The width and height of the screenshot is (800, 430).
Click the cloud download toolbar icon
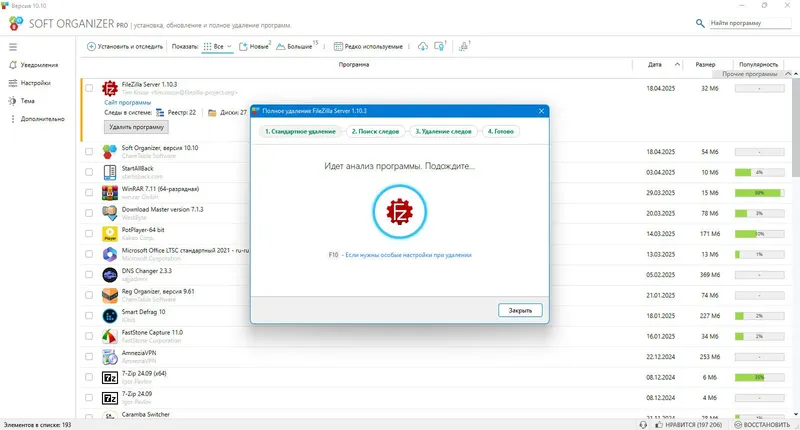pos(422,46)
